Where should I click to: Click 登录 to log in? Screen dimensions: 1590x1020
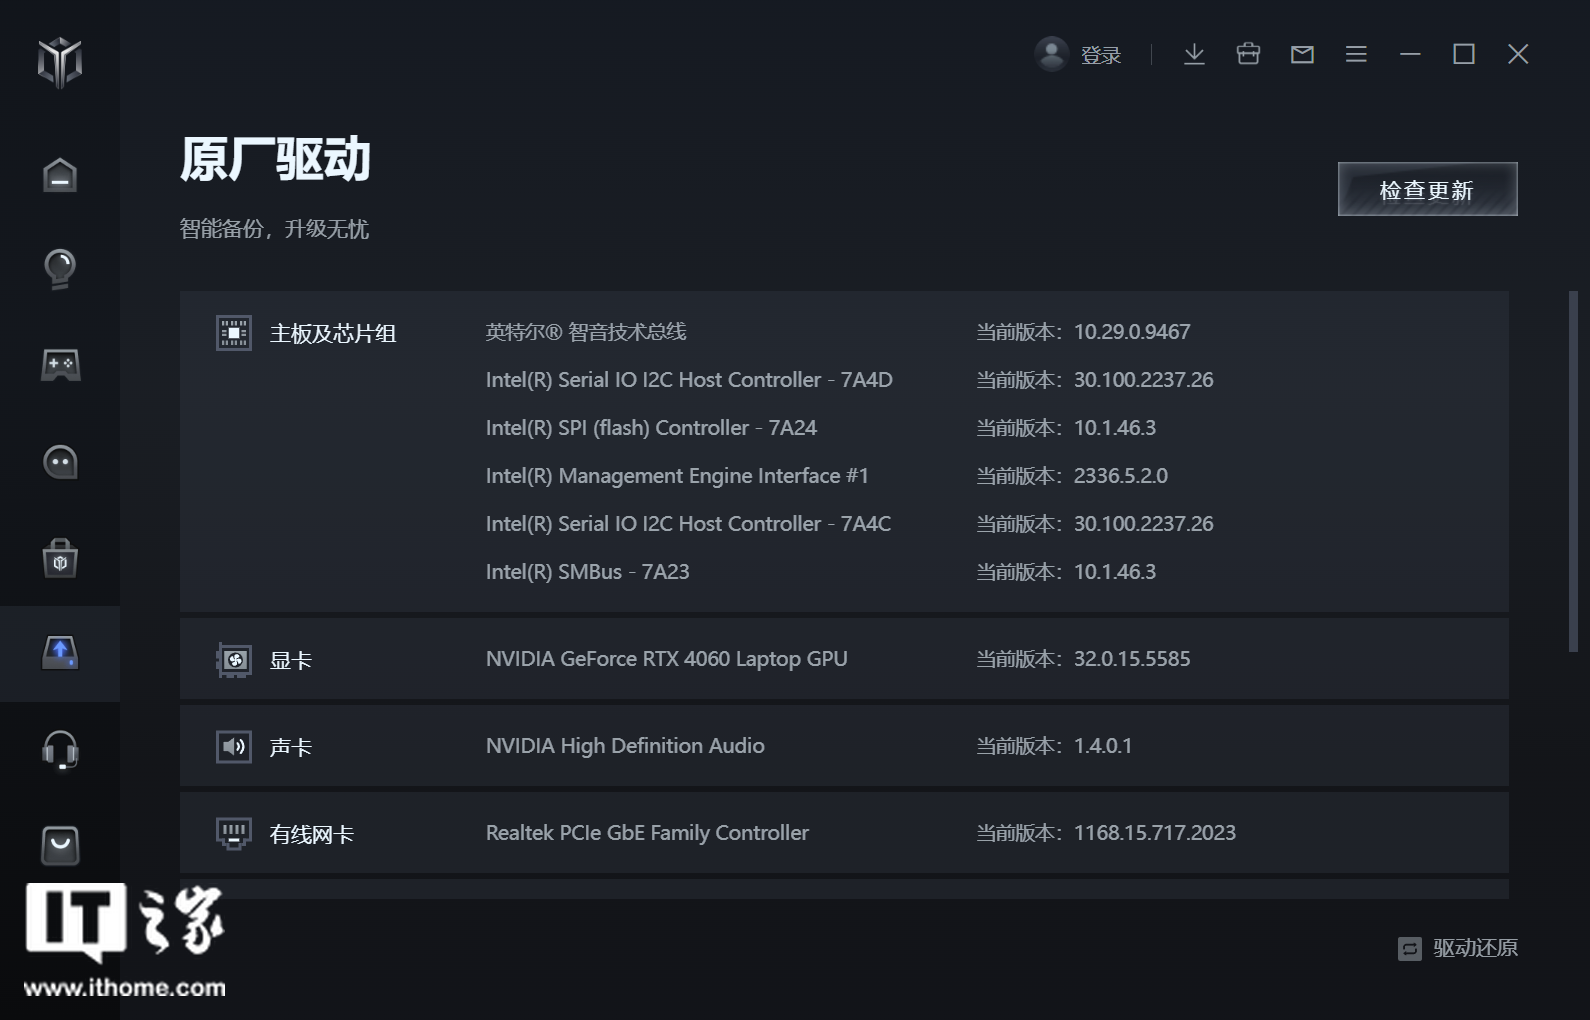(x=1100, y=55)
